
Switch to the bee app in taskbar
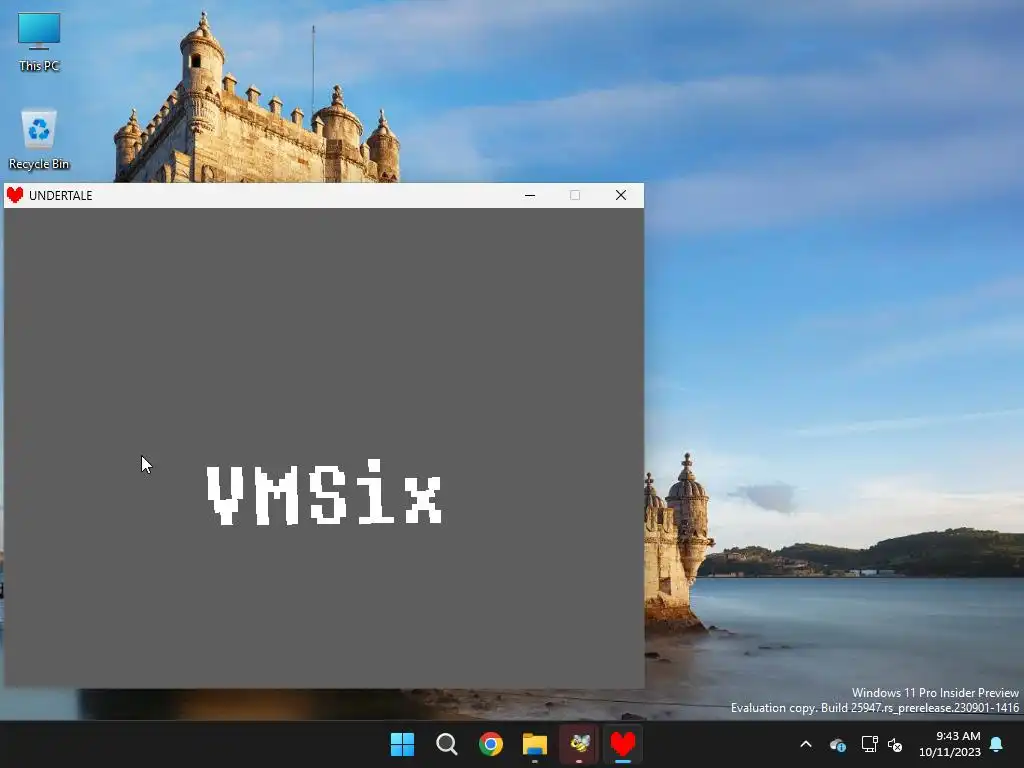[x=579, y=744]
